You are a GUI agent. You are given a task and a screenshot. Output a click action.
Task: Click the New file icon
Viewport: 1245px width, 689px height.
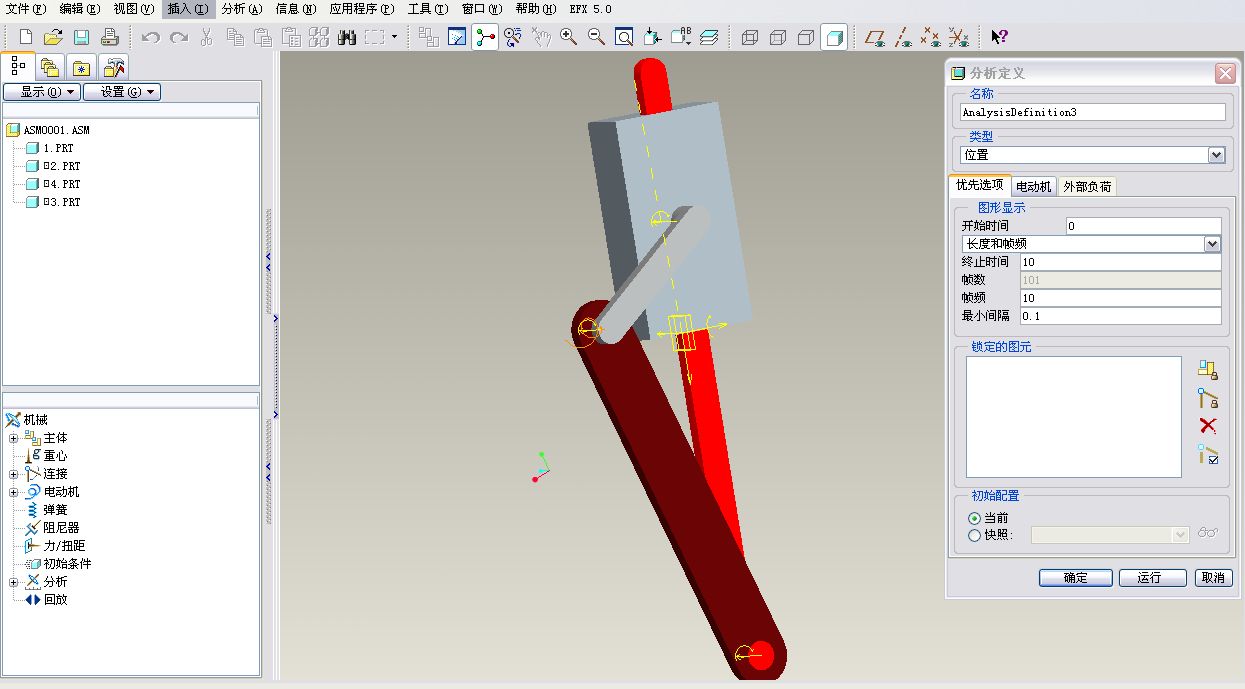(27, 38)
